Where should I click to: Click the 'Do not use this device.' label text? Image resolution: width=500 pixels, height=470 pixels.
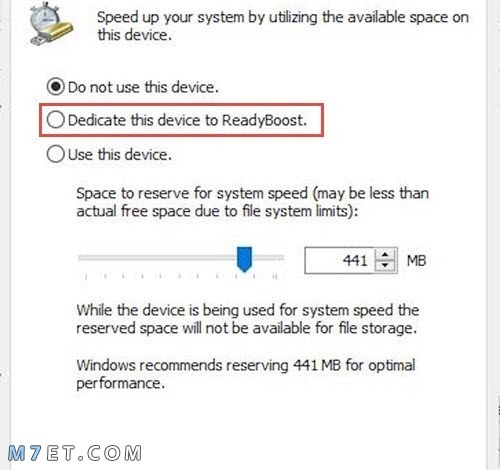coord(143,87)
